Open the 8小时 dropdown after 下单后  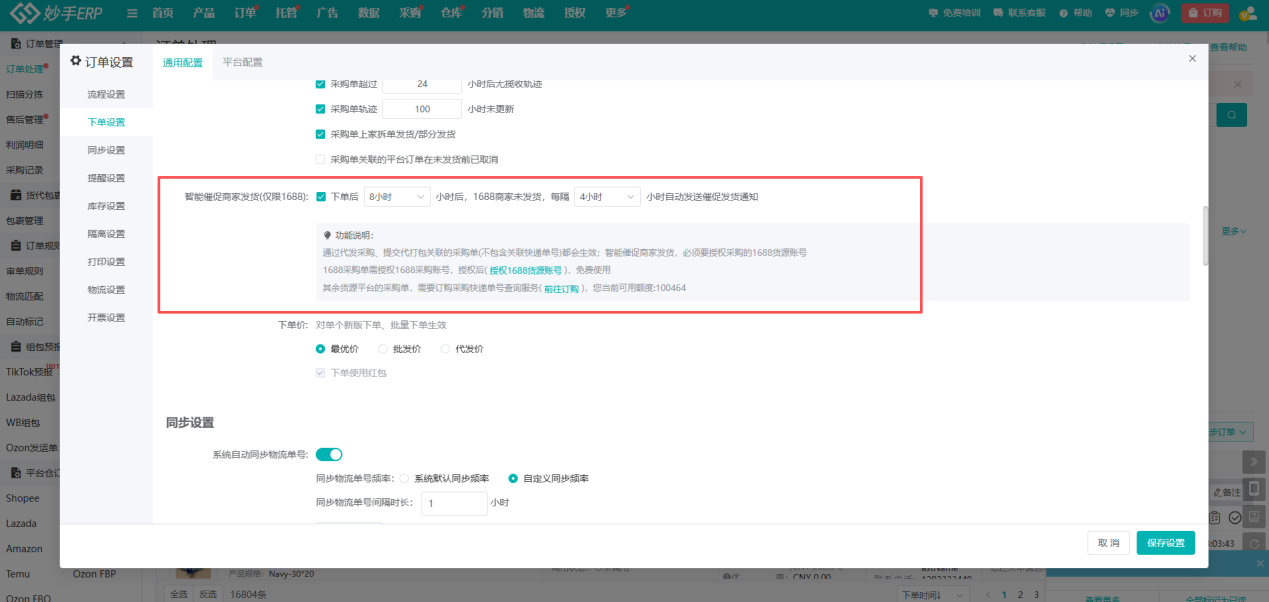(397, 197)
